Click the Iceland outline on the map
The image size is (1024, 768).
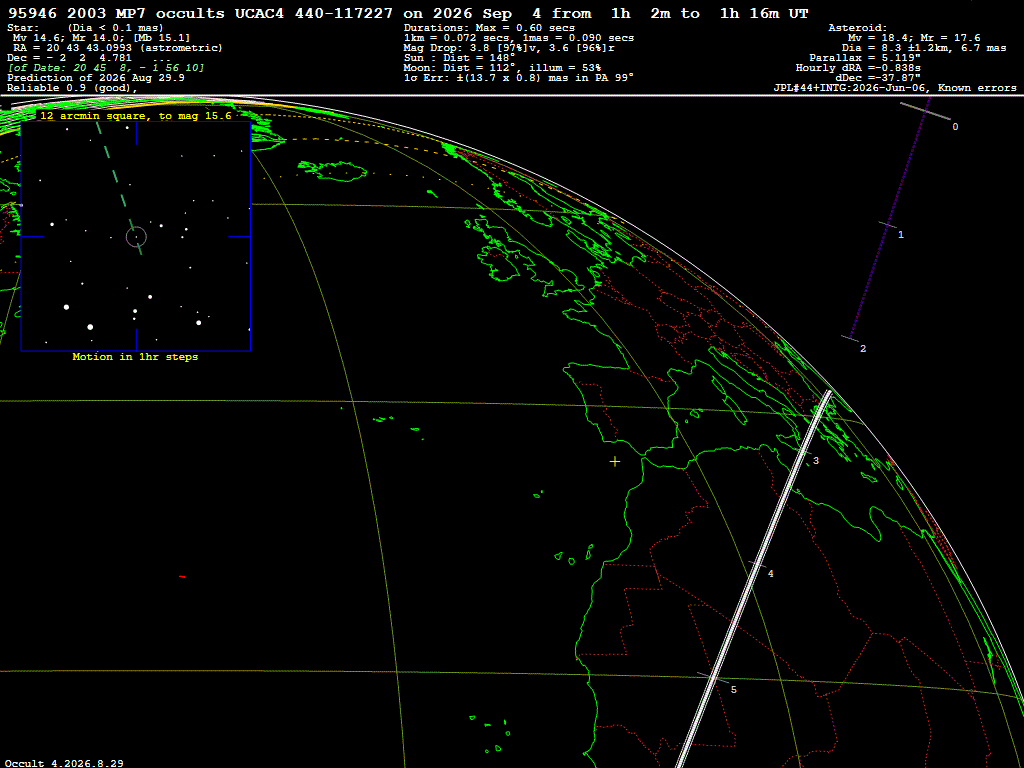pyautogui.click(x=332, y=171)
